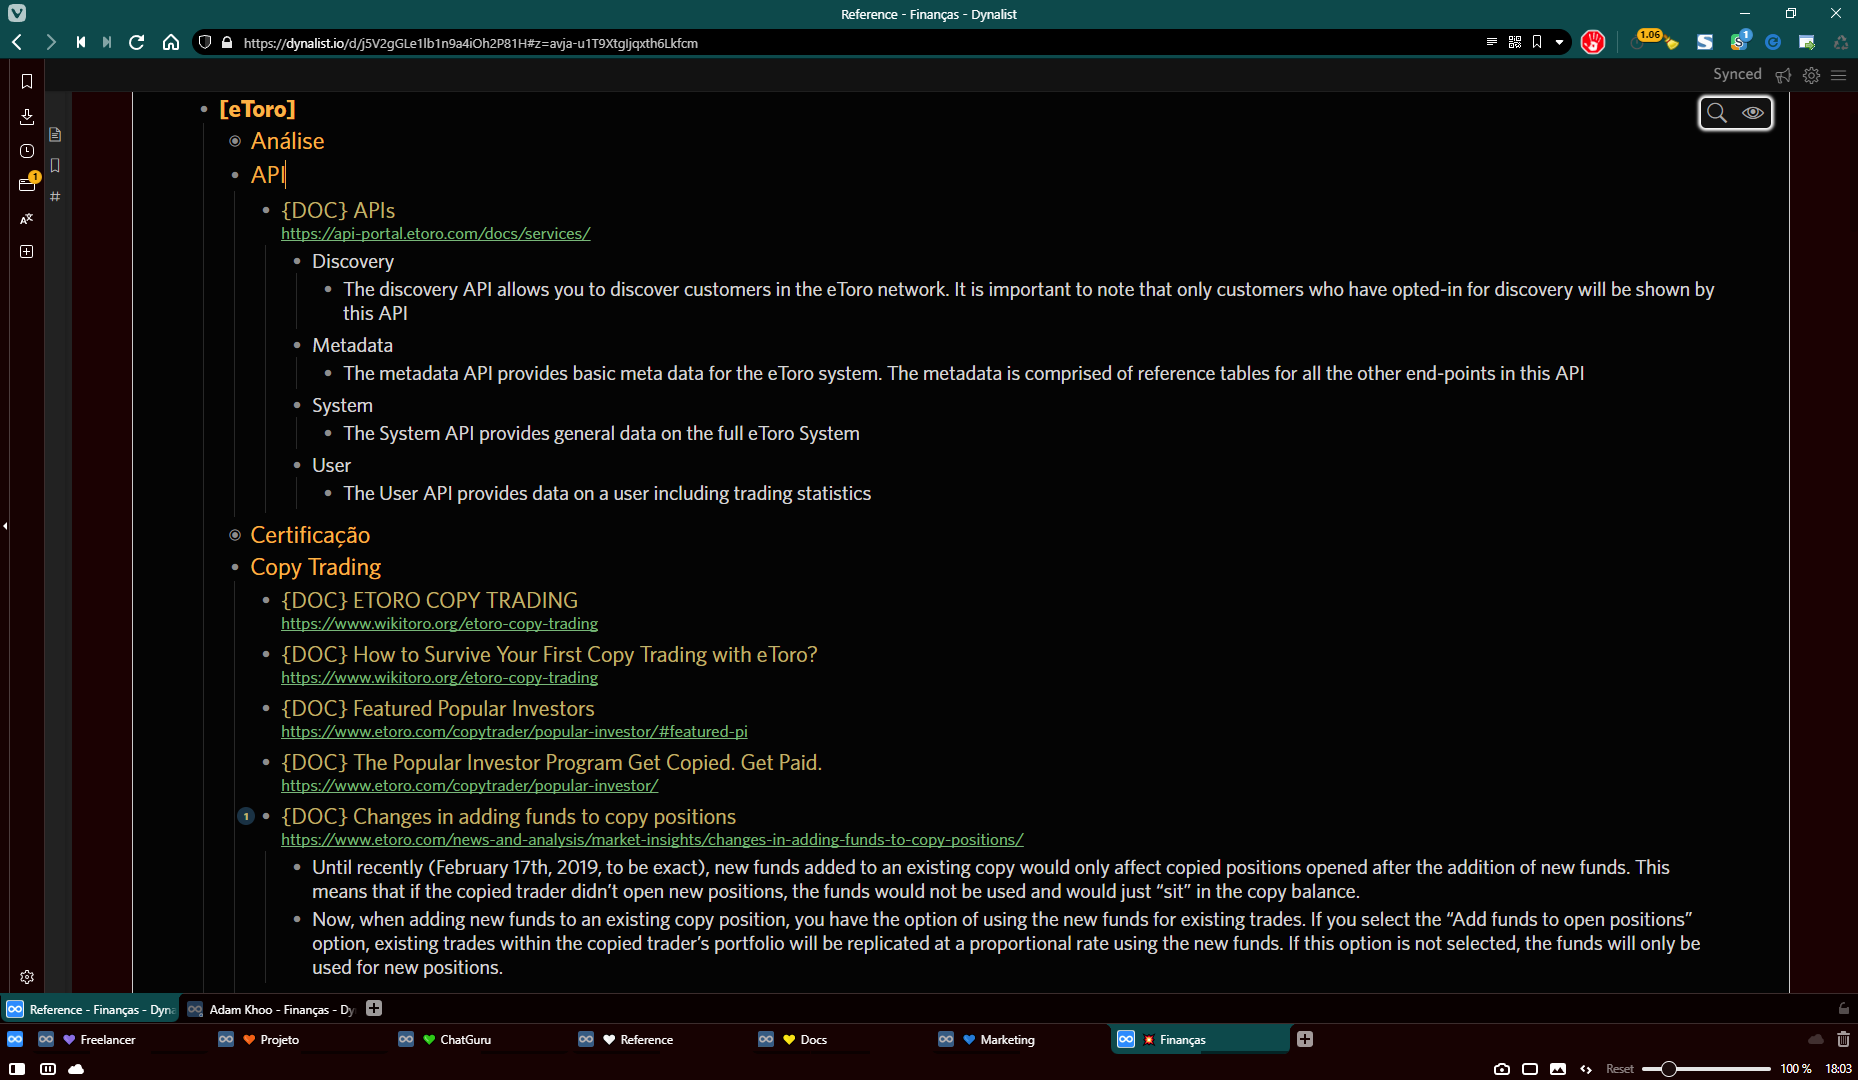The image size is (1858, 1080).
Task: Open Dynalist tags pane icon
Action: [55, 196]
